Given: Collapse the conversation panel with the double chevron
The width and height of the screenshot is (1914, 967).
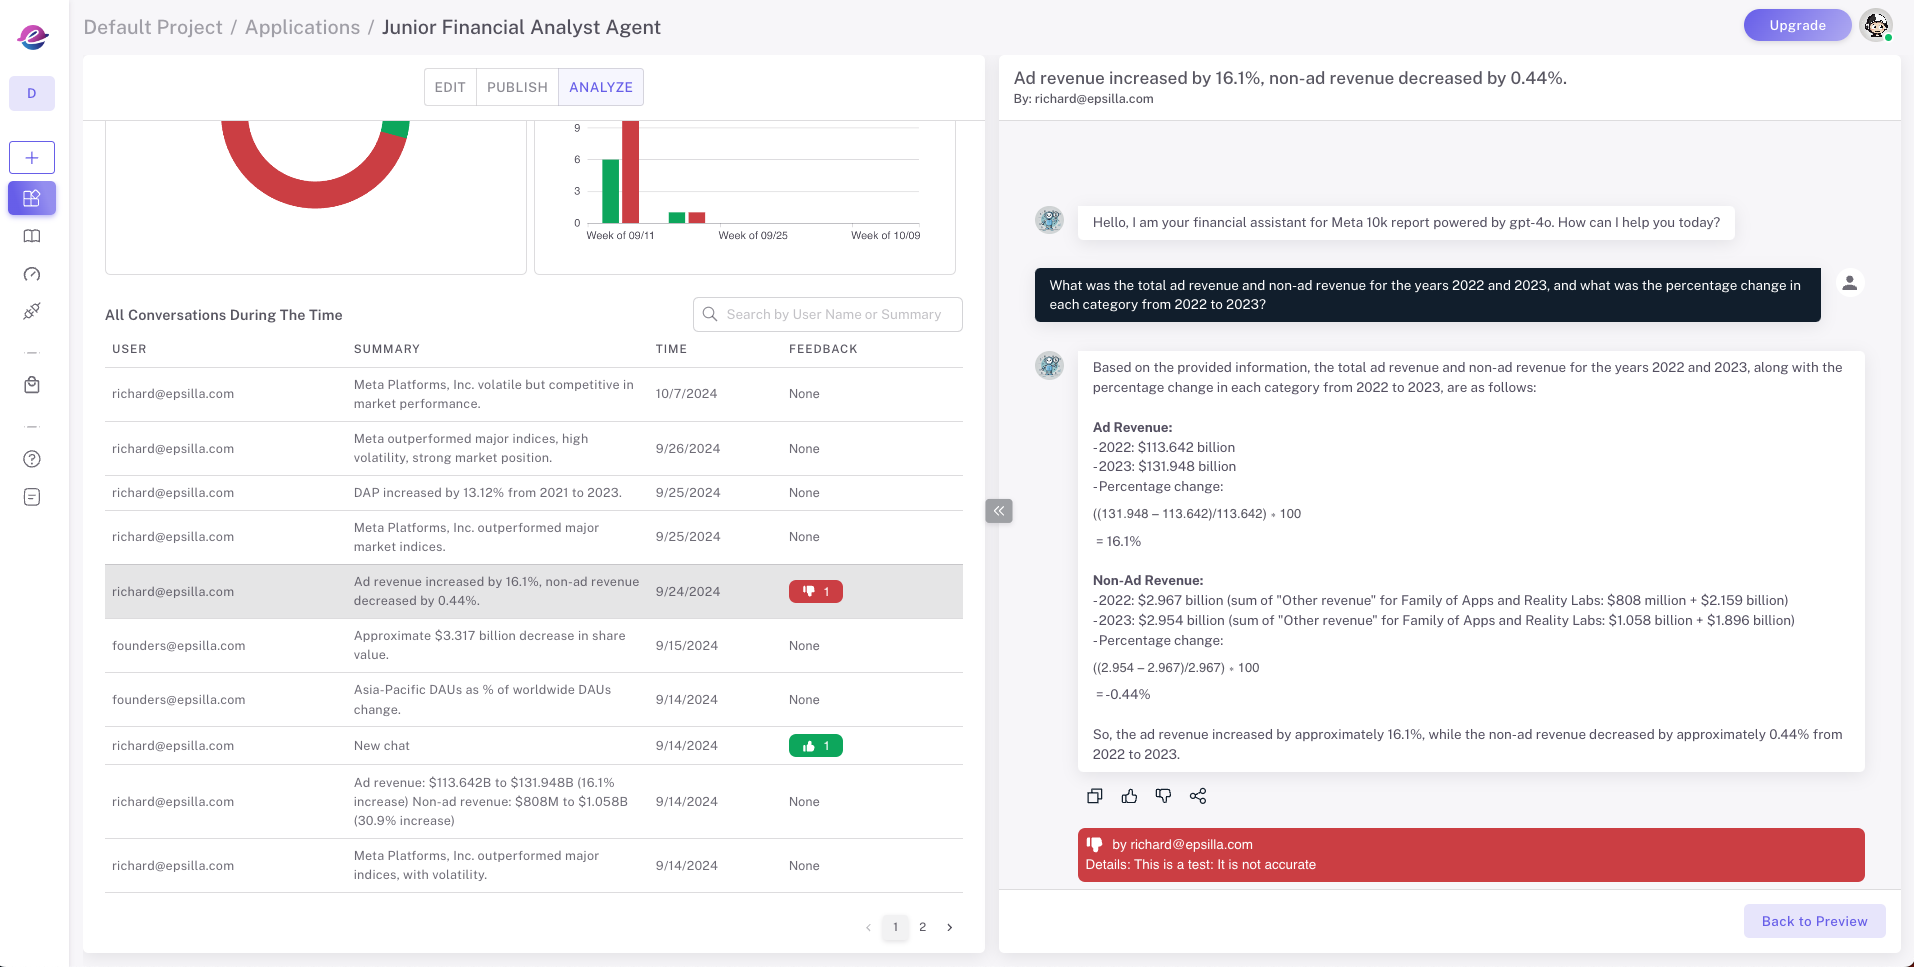Looking at the screenshot, I should pos(998,511).
